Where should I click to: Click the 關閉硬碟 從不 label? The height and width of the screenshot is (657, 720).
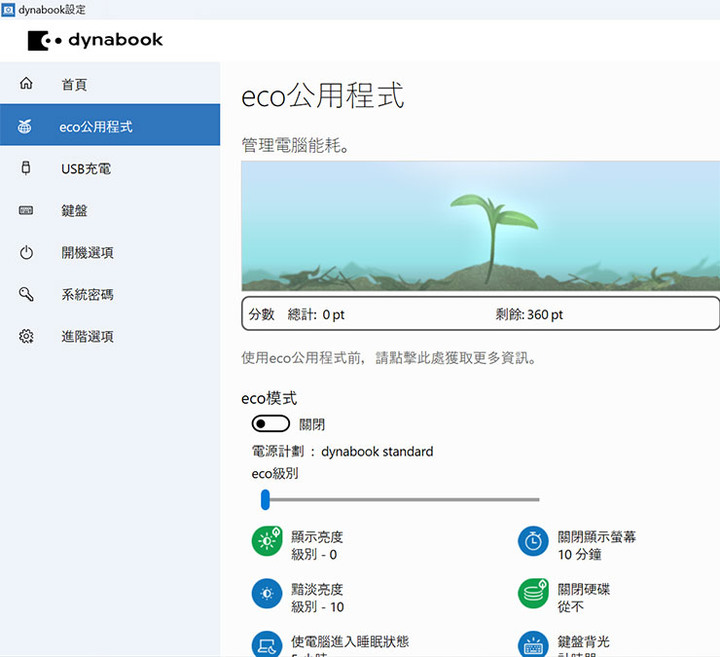[583, 598]
